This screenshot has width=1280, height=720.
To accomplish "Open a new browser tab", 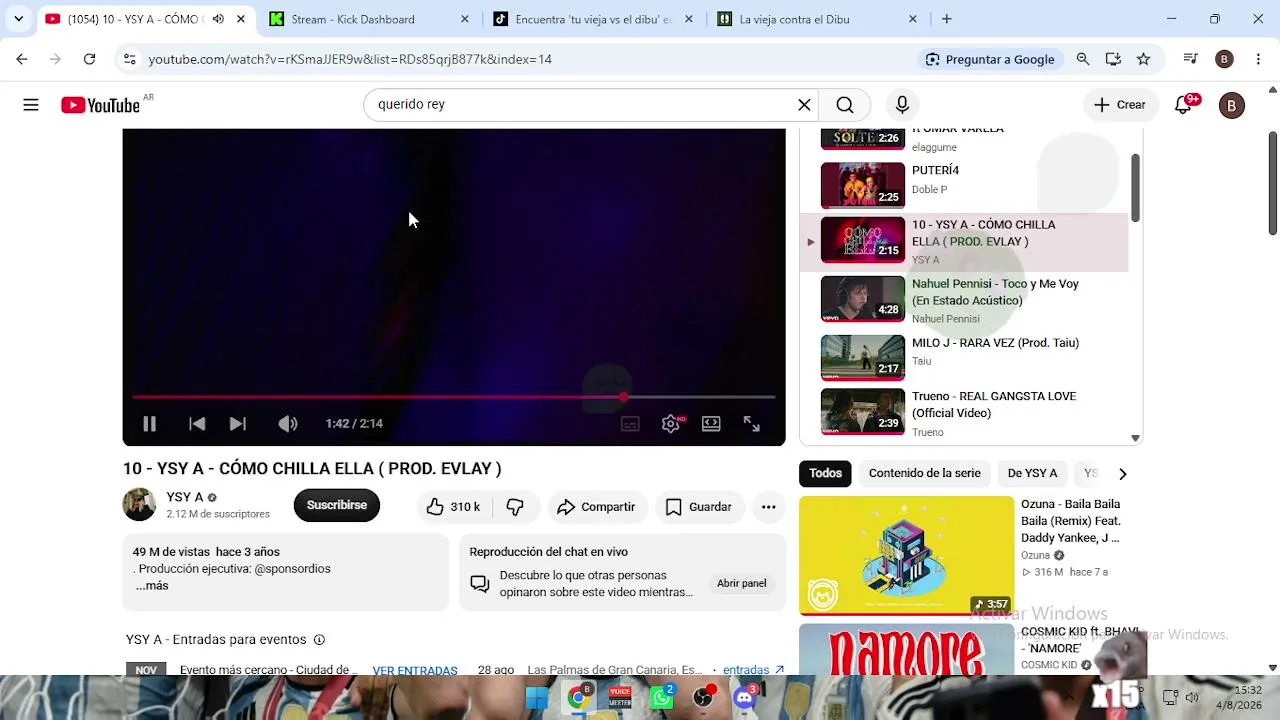I will [x=947, y=19].
